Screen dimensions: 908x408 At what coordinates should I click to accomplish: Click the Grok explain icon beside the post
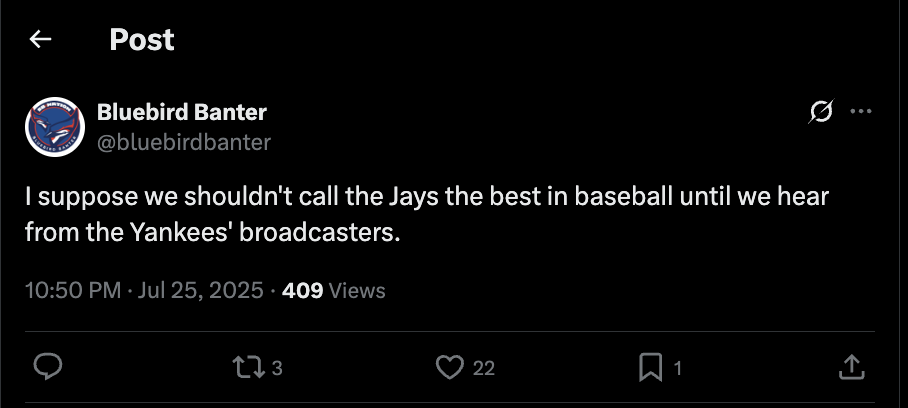click(821, 111)
